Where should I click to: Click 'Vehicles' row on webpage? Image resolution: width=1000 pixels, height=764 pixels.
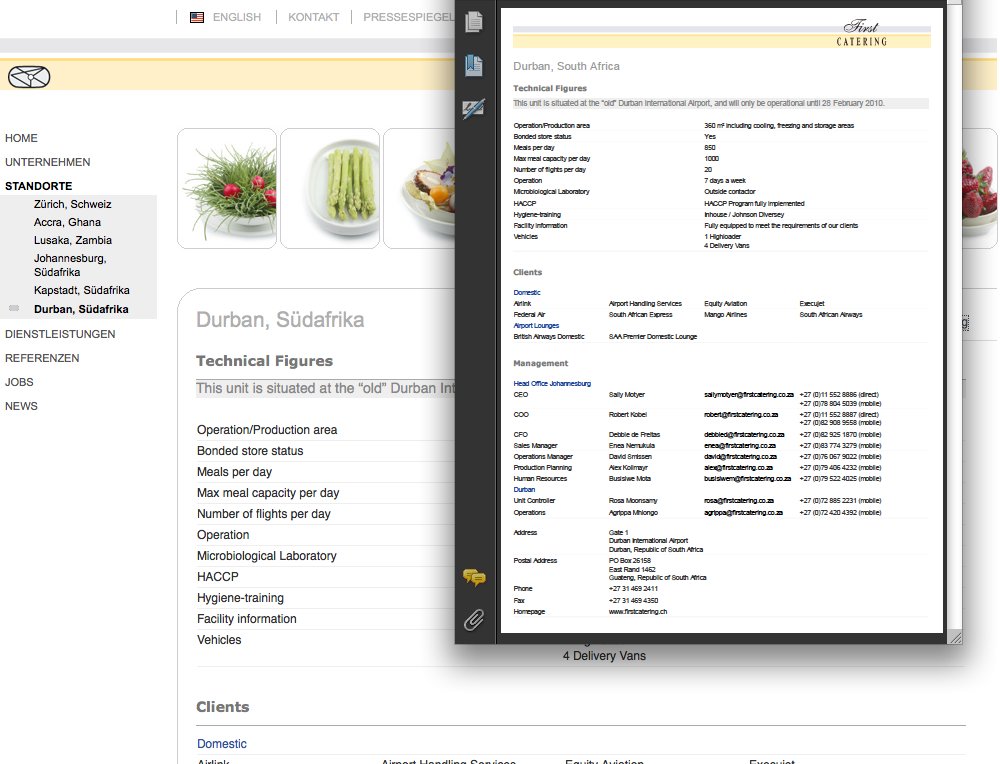click(x=219, y=640)
